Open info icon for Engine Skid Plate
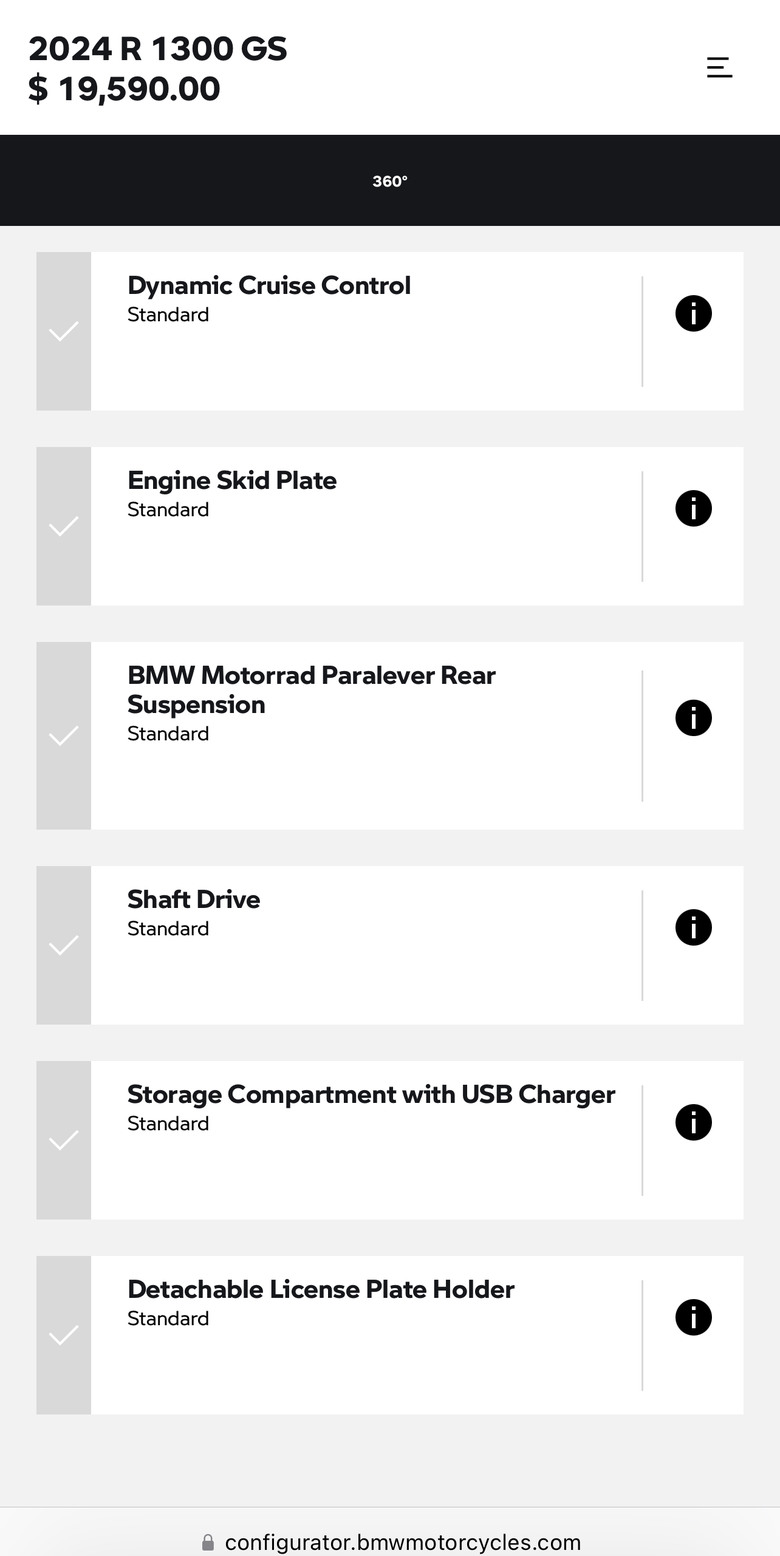The height and width of the screenshot is (1556, 780). (x=693, y=509)
